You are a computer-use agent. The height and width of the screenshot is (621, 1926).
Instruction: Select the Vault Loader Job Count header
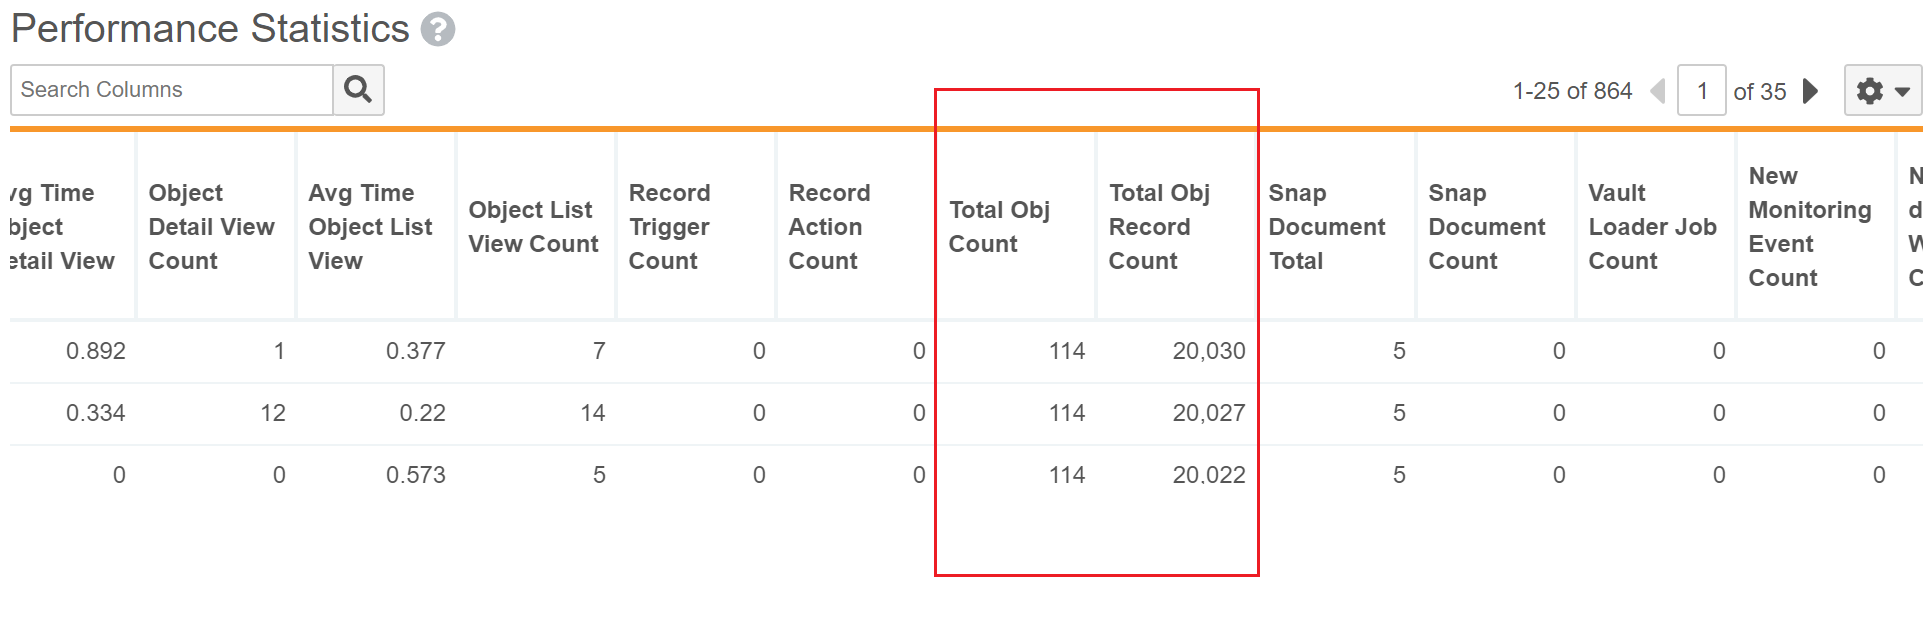pos(1652,227)
